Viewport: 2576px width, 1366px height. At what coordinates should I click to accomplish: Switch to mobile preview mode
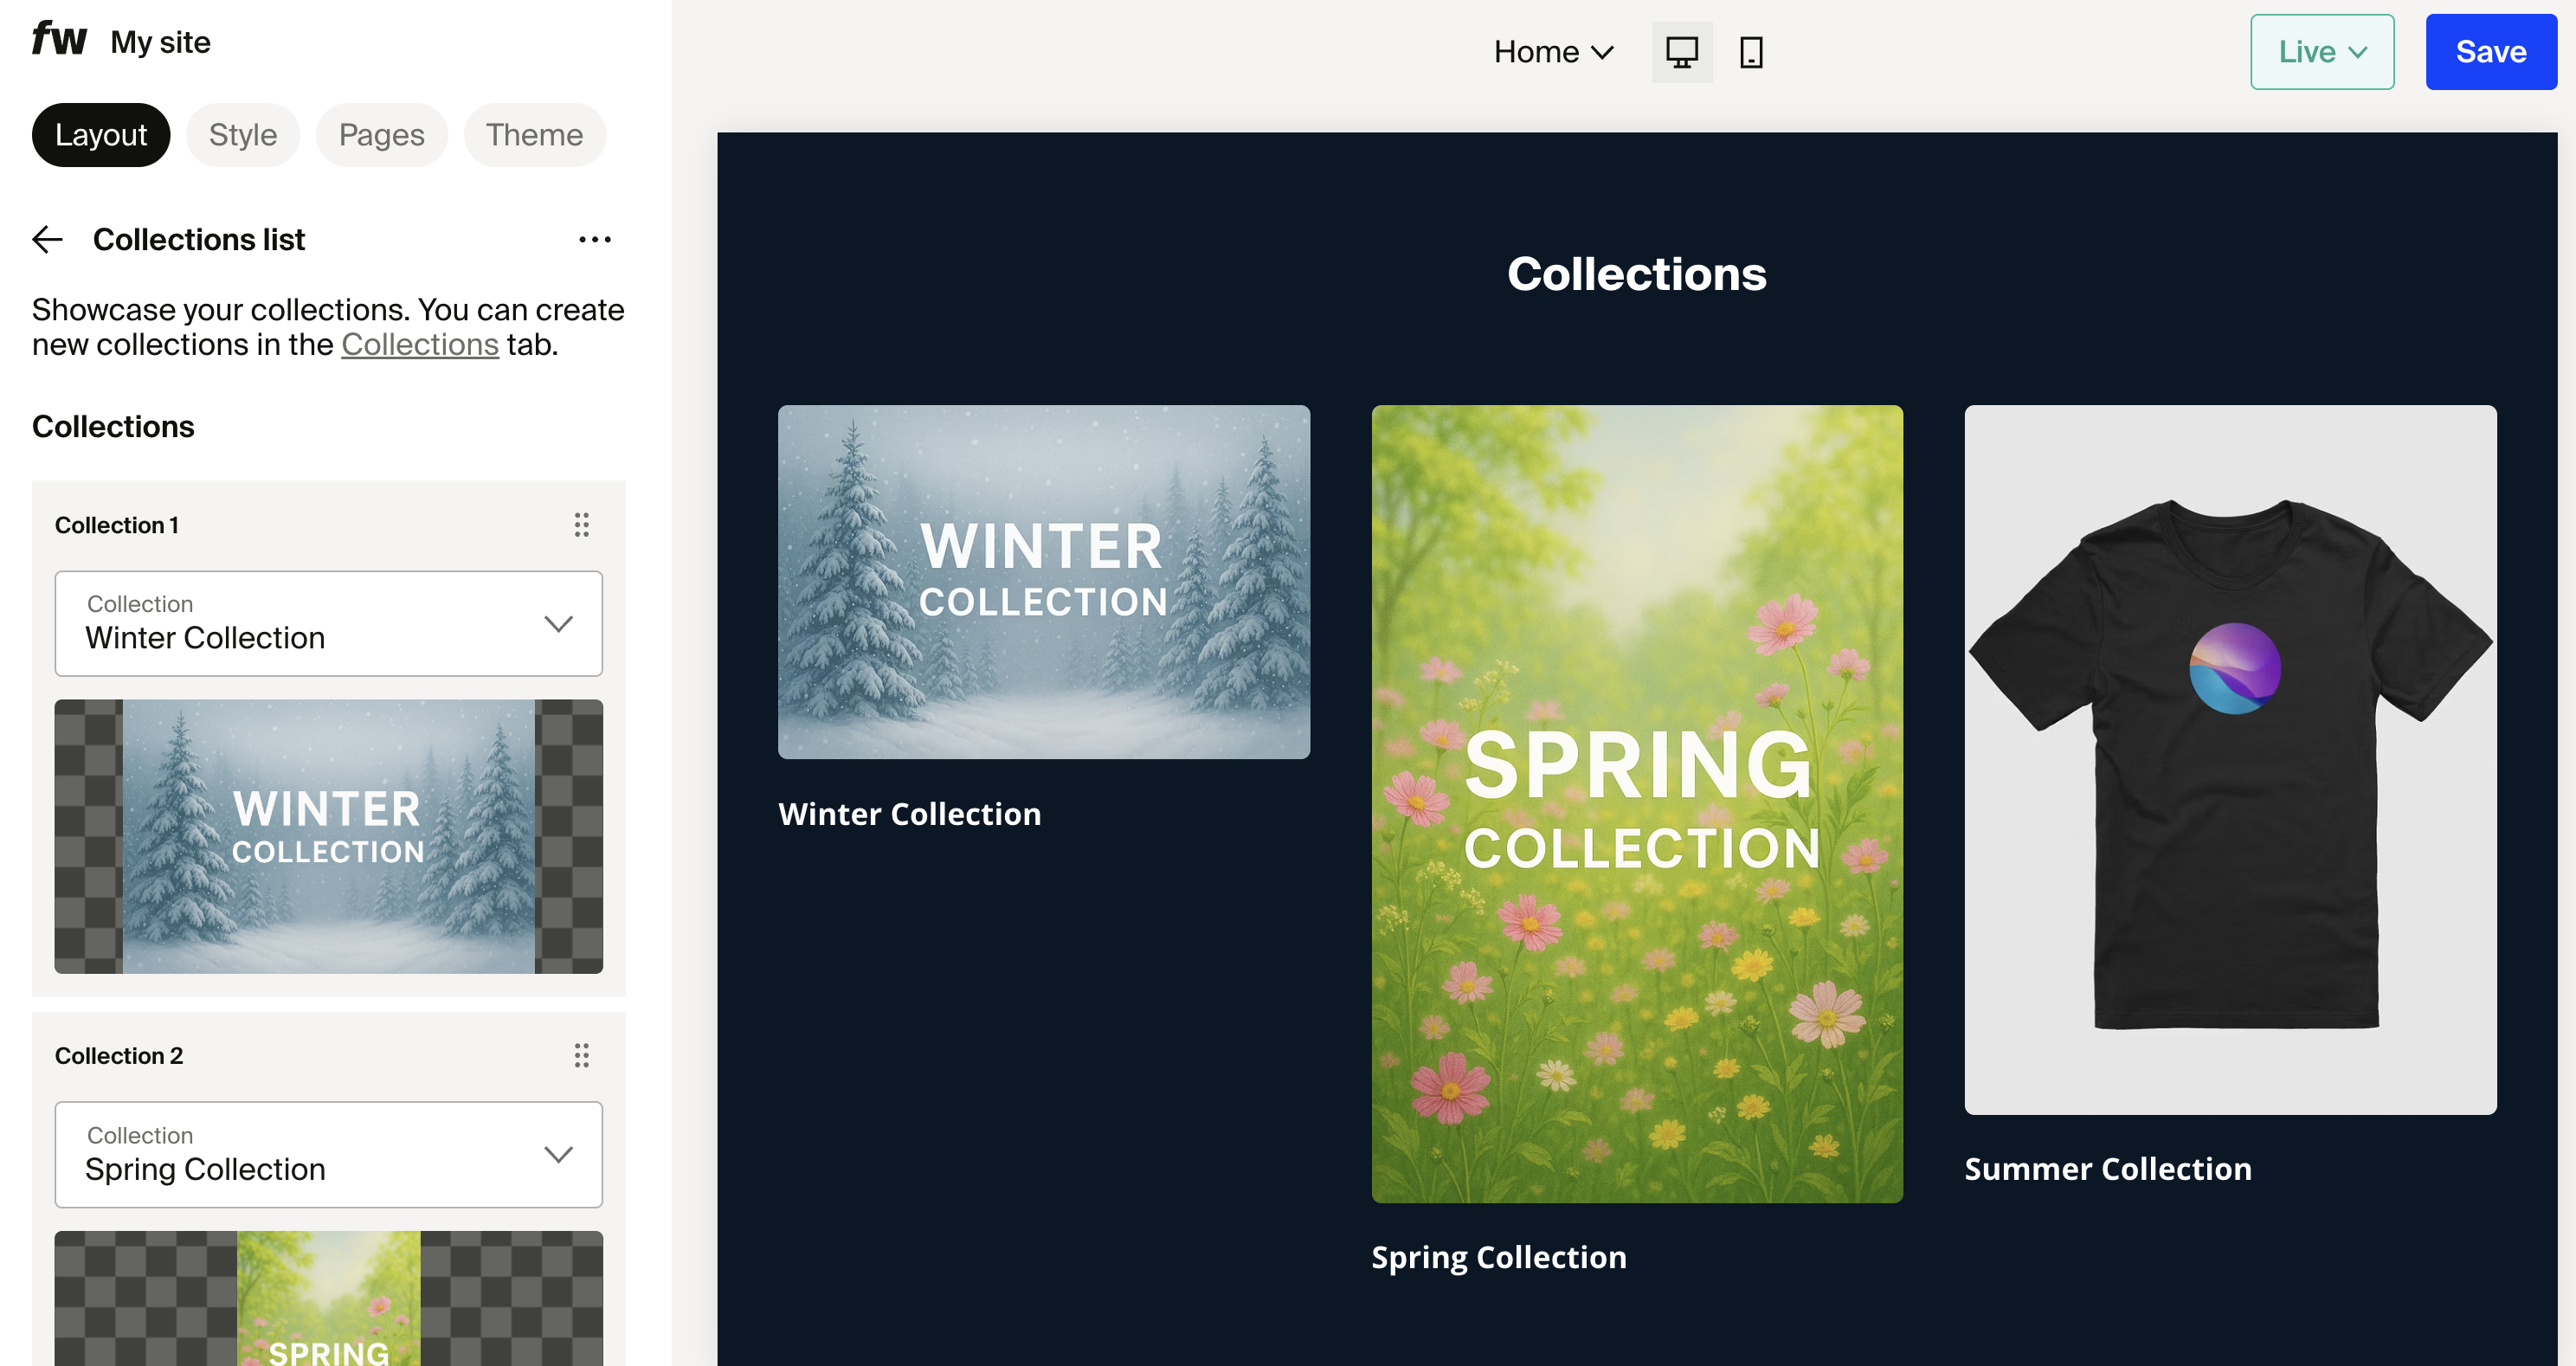click(x=1750, y=52)
